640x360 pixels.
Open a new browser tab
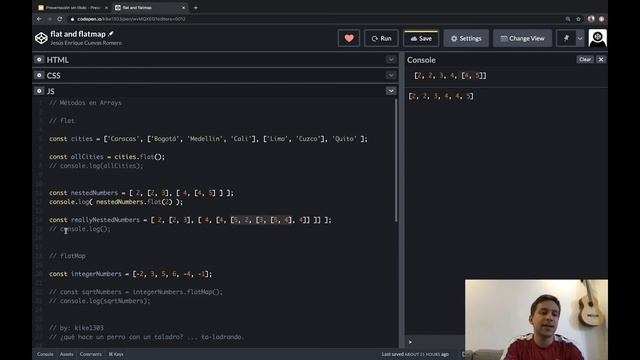click(x=196, y=8)
